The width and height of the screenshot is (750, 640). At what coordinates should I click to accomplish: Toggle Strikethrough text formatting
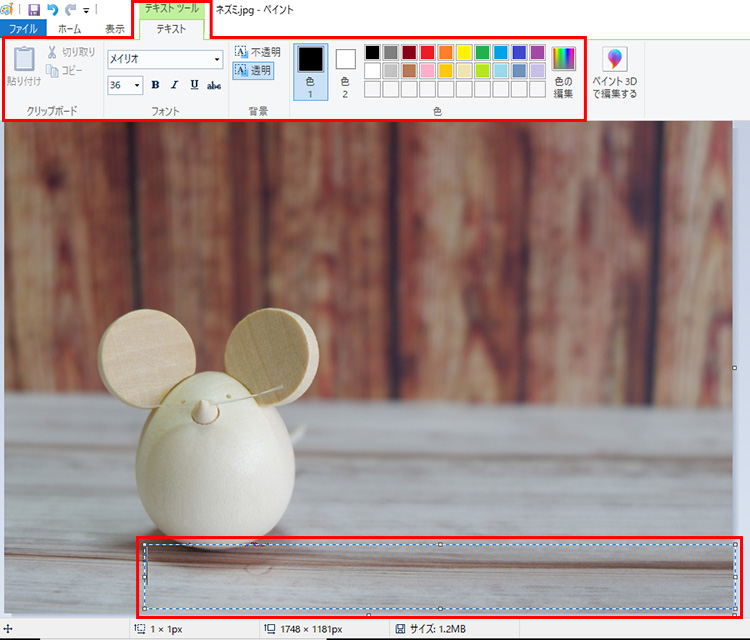pos(213,85)
